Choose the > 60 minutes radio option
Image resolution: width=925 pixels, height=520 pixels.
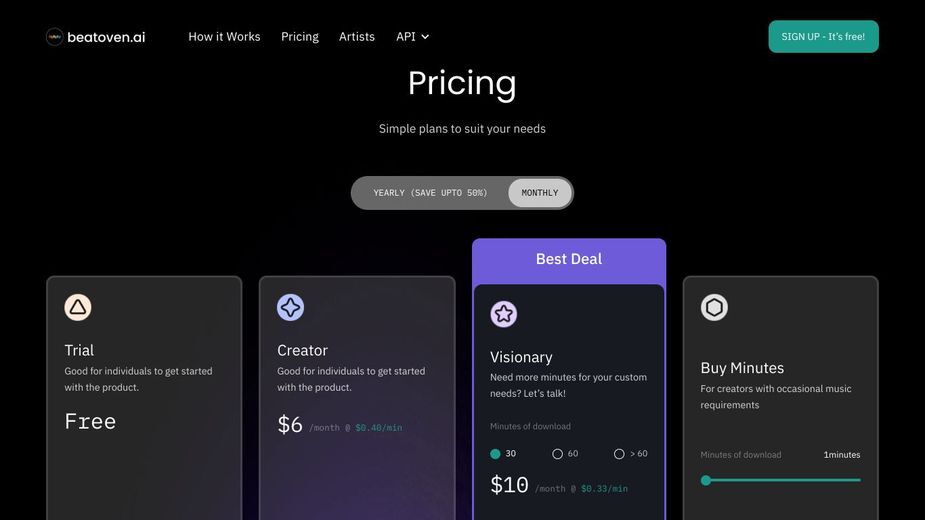click(x=619, y=454)
